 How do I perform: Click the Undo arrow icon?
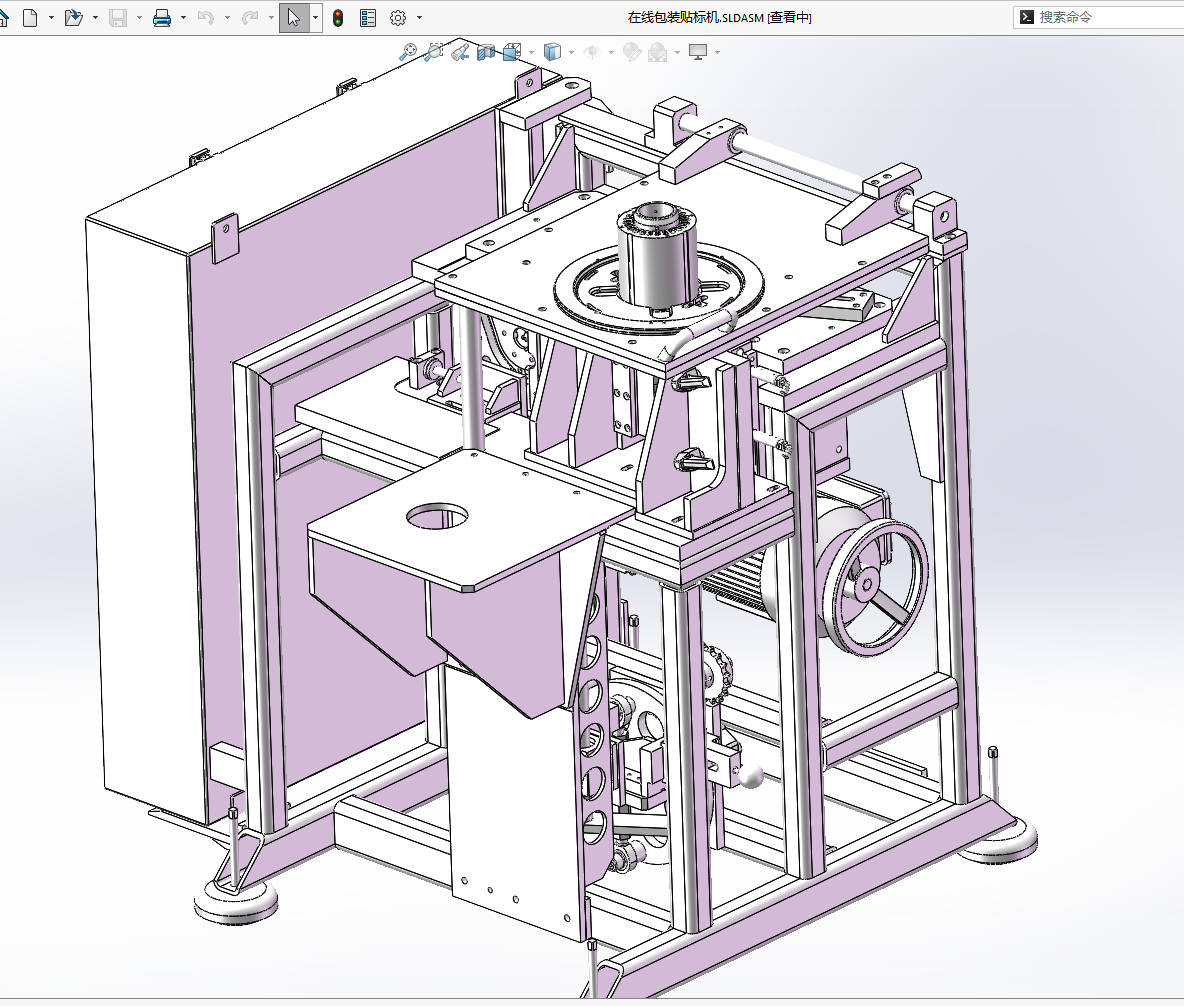point(205,17)
